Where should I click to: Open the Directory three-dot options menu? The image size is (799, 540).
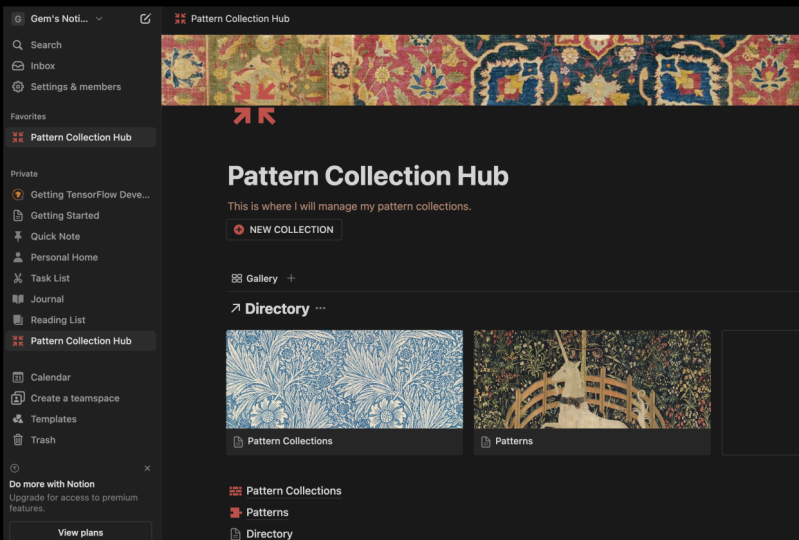tap(321, 308)
